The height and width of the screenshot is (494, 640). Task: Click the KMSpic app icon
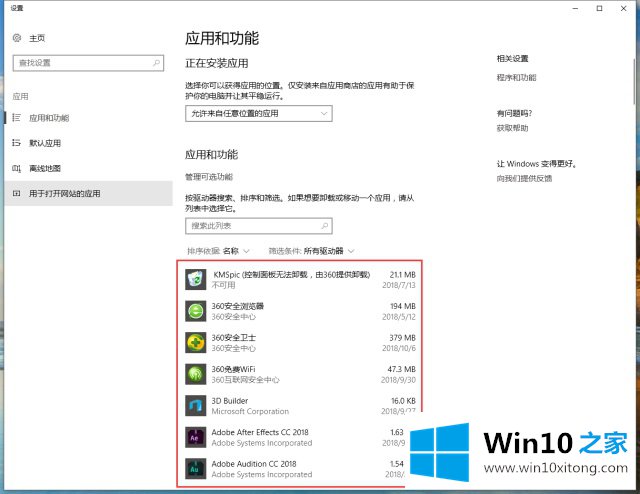(x=195, y=280)
